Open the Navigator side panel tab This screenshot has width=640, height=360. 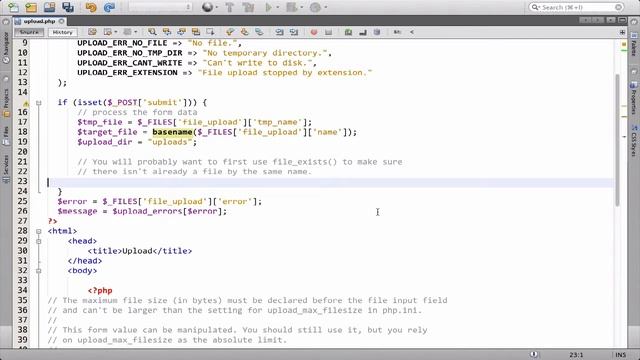[x=6, y=48]
